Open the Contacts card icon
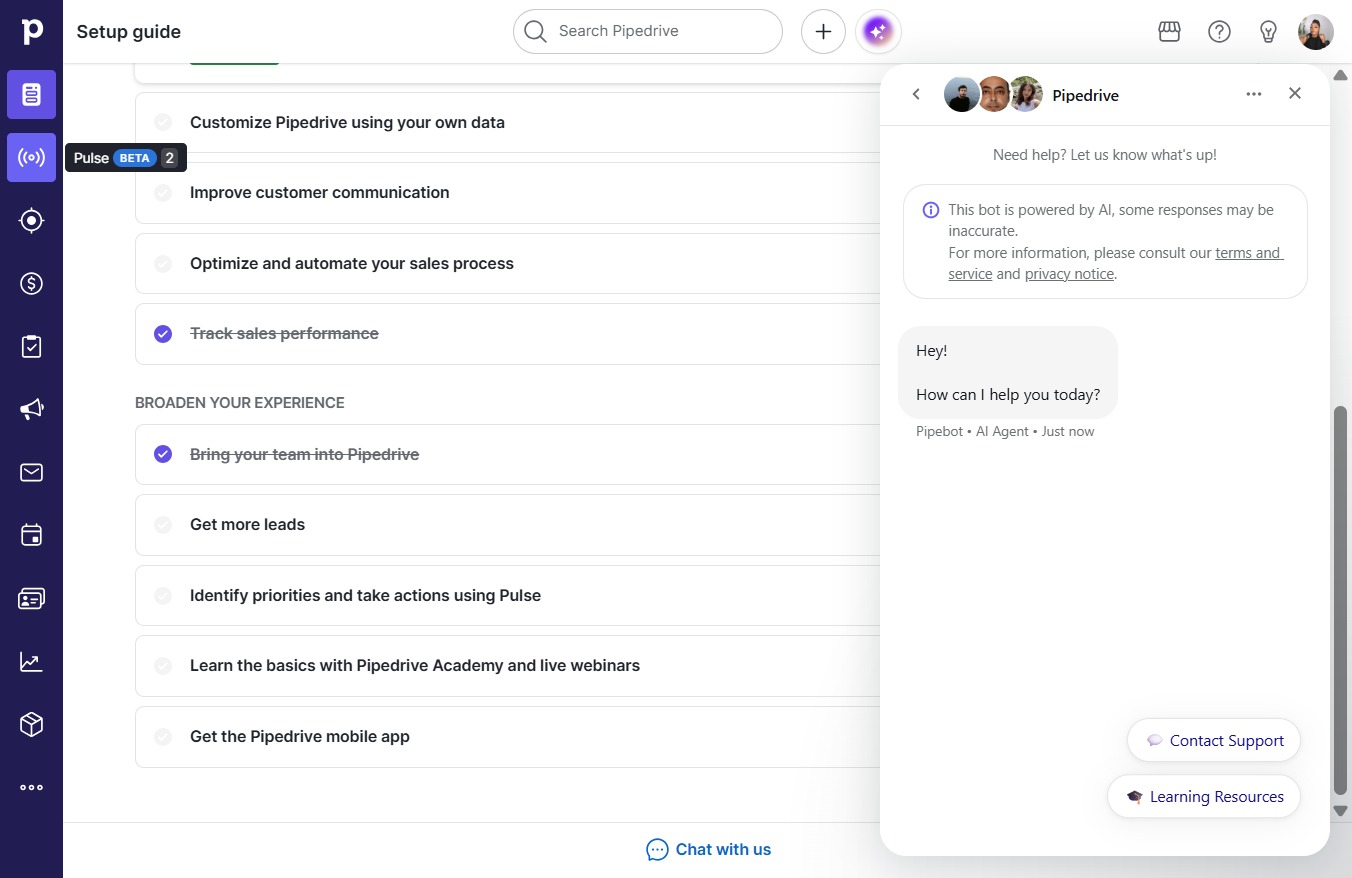Screen dimensions: 1352x878 [31, 598]
